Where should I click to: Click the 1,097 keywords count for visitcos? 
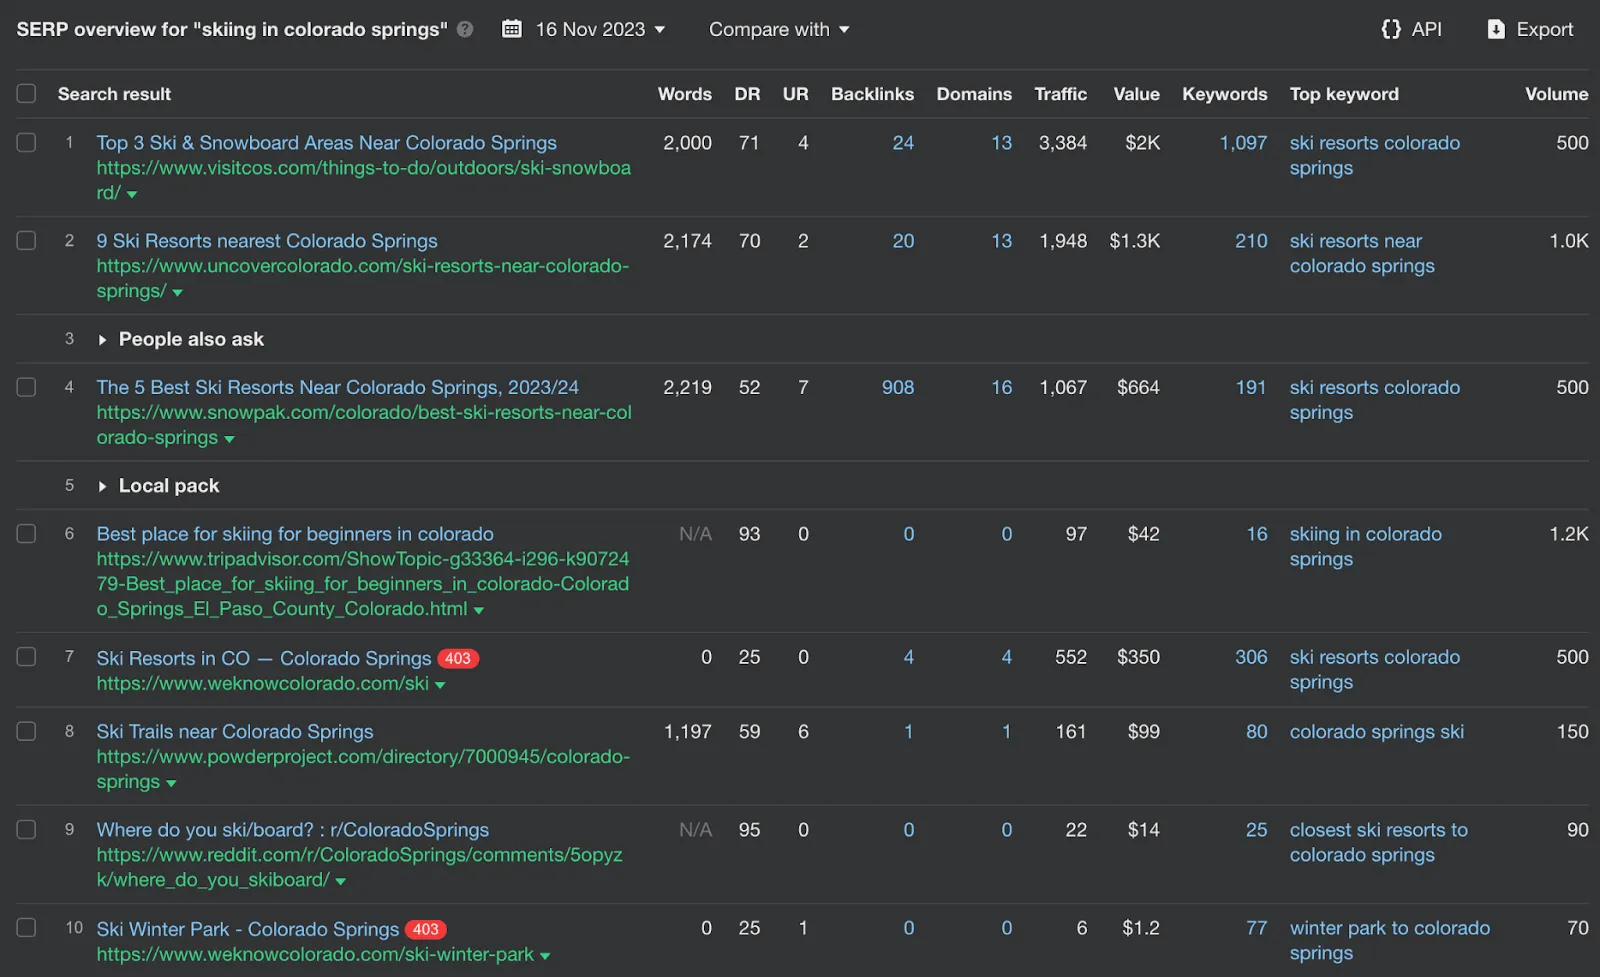(x=1242, y=143)
